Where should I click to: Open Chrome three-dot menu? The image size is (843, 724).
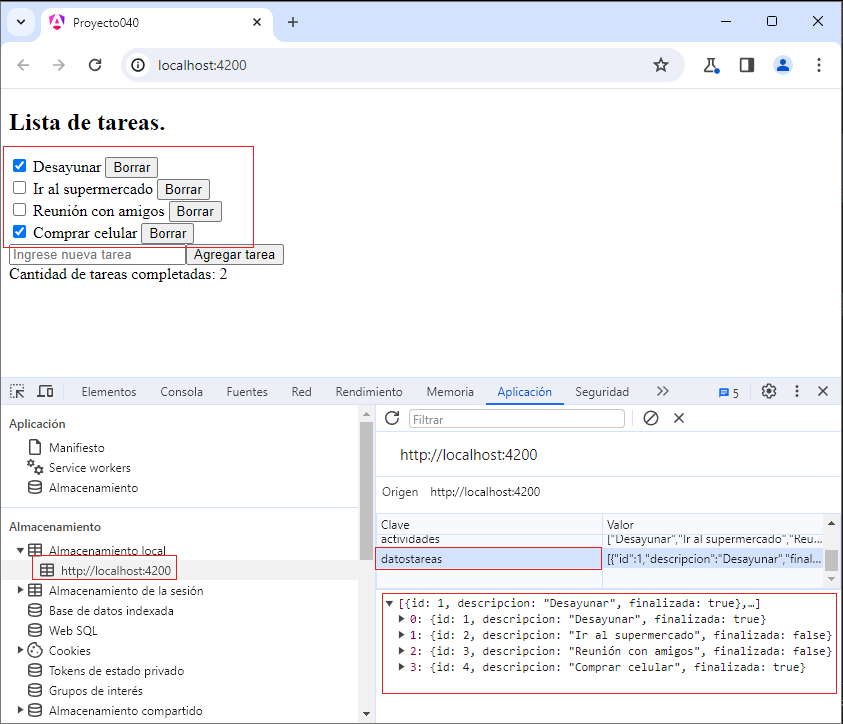pyautogui.click(x=819, y=65)
